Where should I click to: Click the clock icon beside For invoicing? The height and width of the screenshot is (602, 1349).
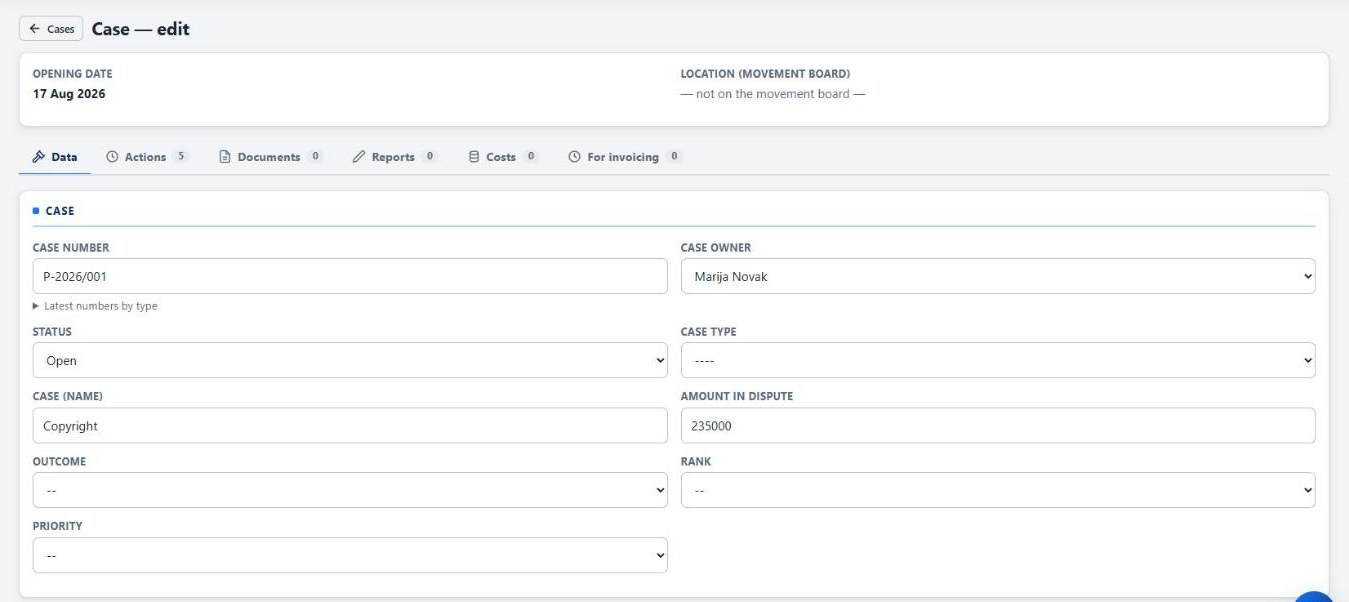tap(574, 157)
